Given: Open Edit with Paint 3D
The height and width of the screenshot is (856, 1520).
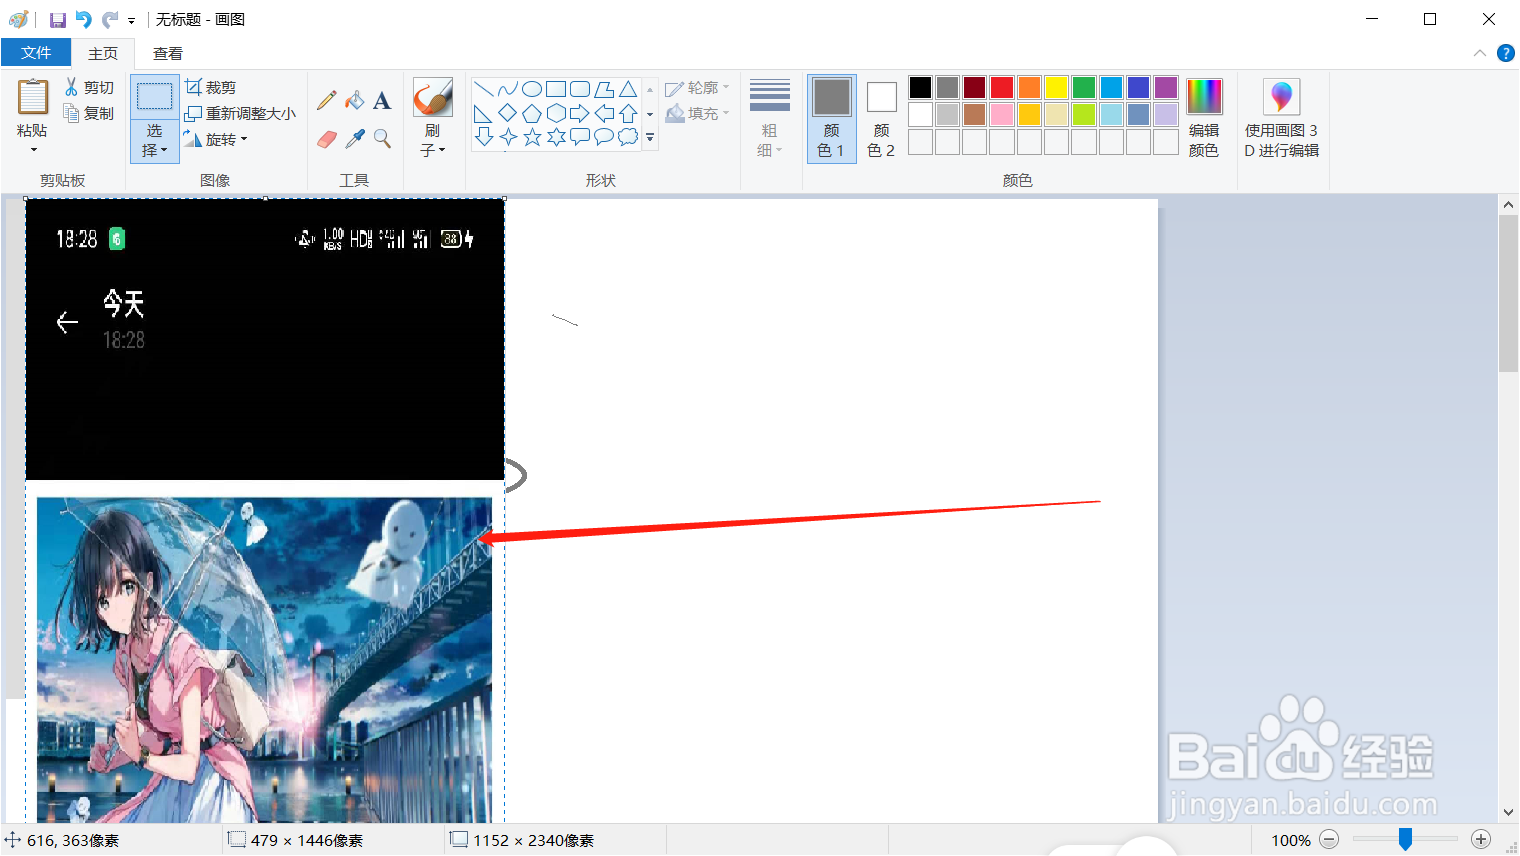Looking at the screenshot, I should pyautogui.click(x=1282, y=117).
